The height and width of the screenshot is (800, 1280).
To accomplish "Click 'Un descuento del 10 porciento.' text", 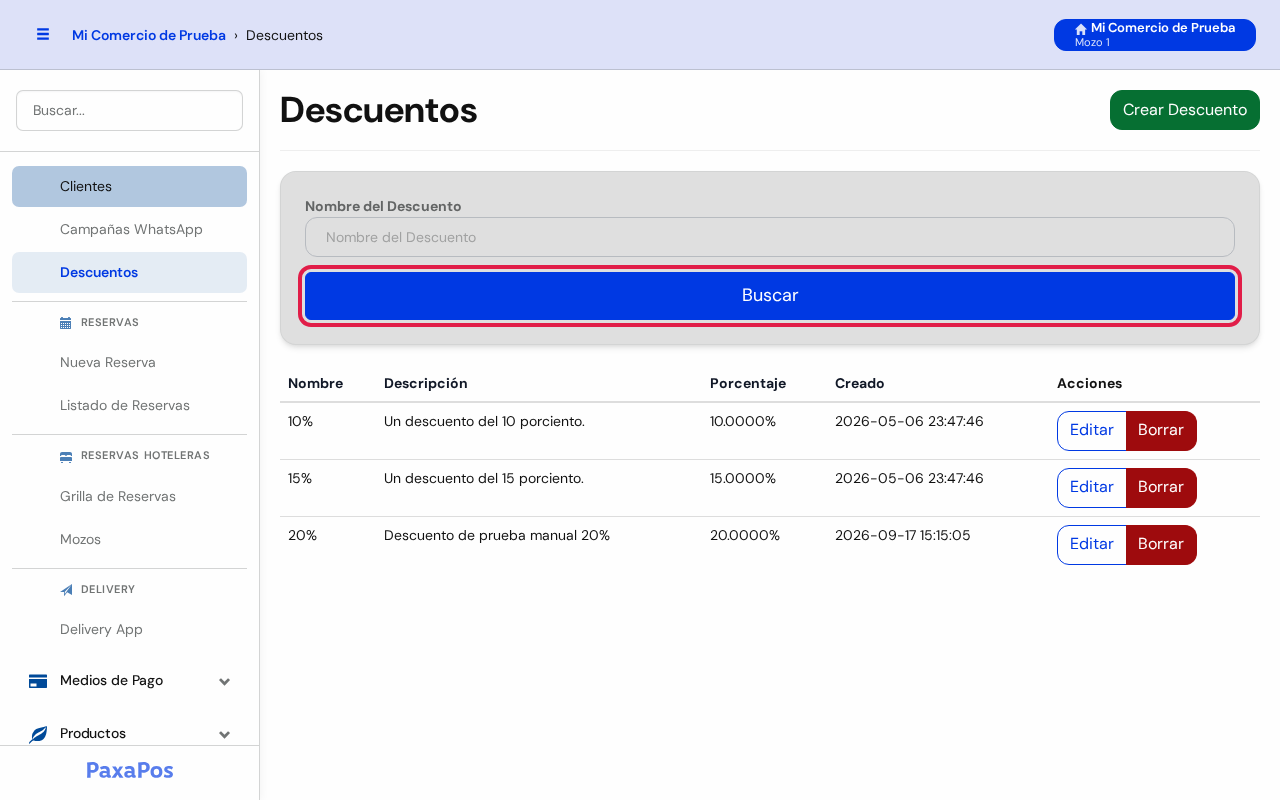I will click(x=484, y=422).
